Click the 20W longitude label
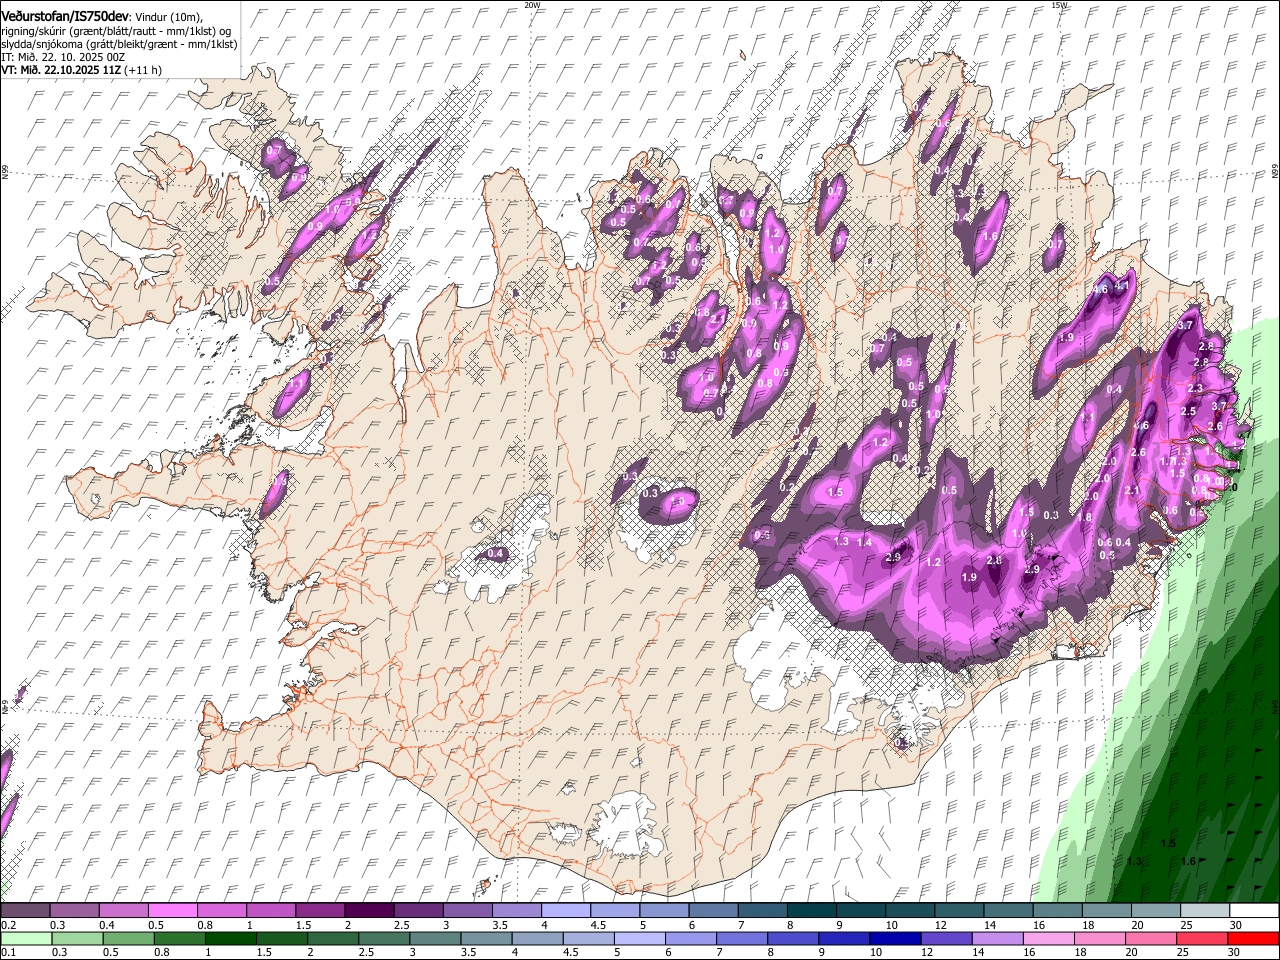The height and width of the screenshot is (960, 1280). coord(532,5)
